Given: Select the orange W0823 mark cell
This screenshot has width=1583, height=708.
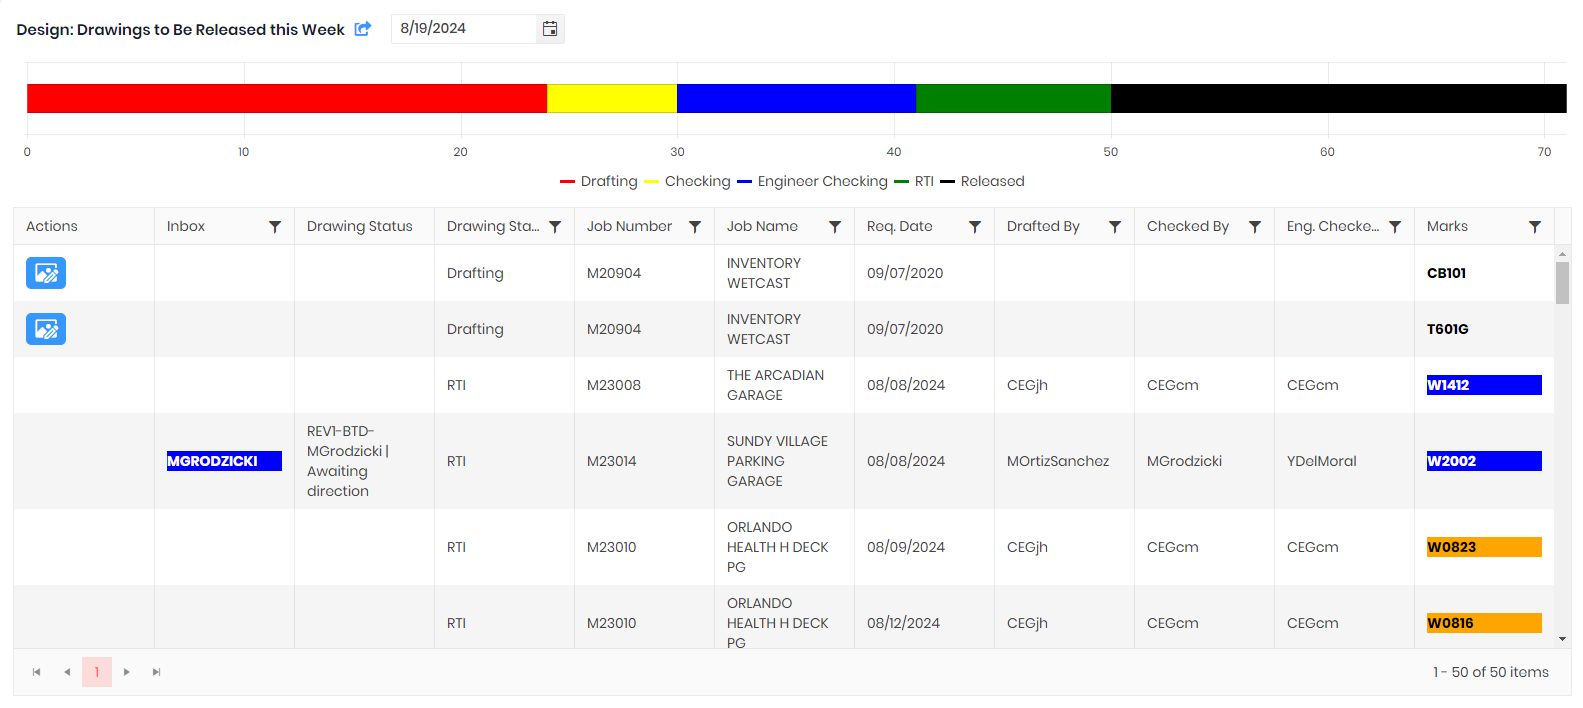Looking at the screenshot, I should coord(1484,547).
